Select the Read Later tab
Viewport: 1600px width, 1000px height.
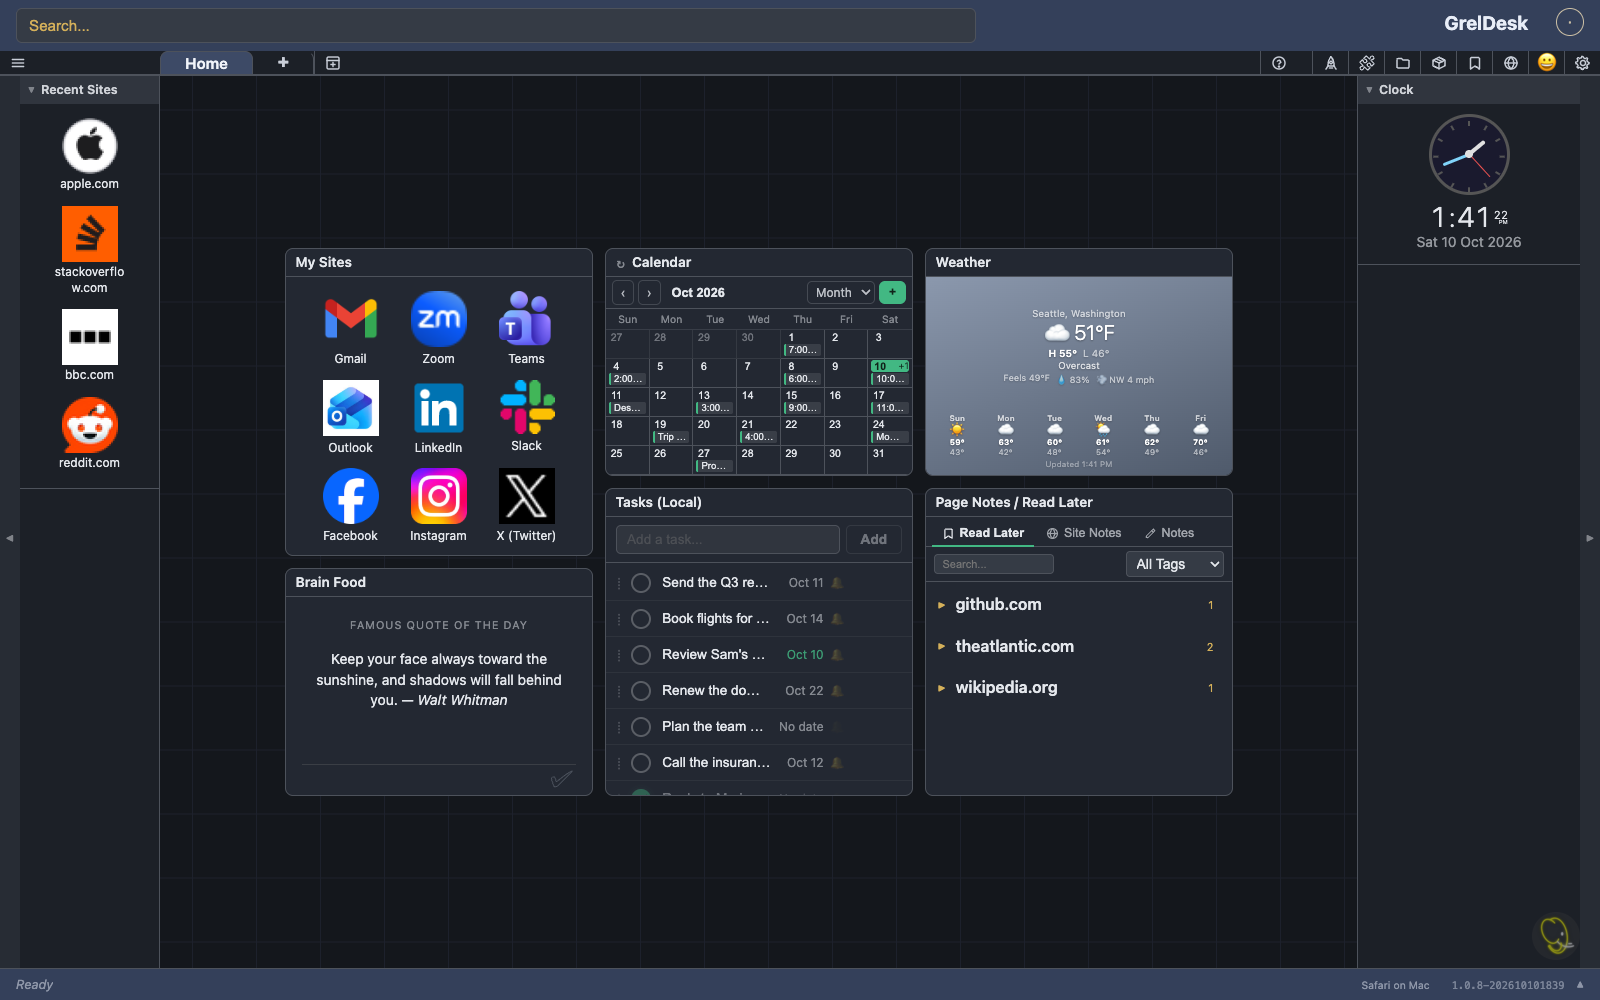(983, 533)
